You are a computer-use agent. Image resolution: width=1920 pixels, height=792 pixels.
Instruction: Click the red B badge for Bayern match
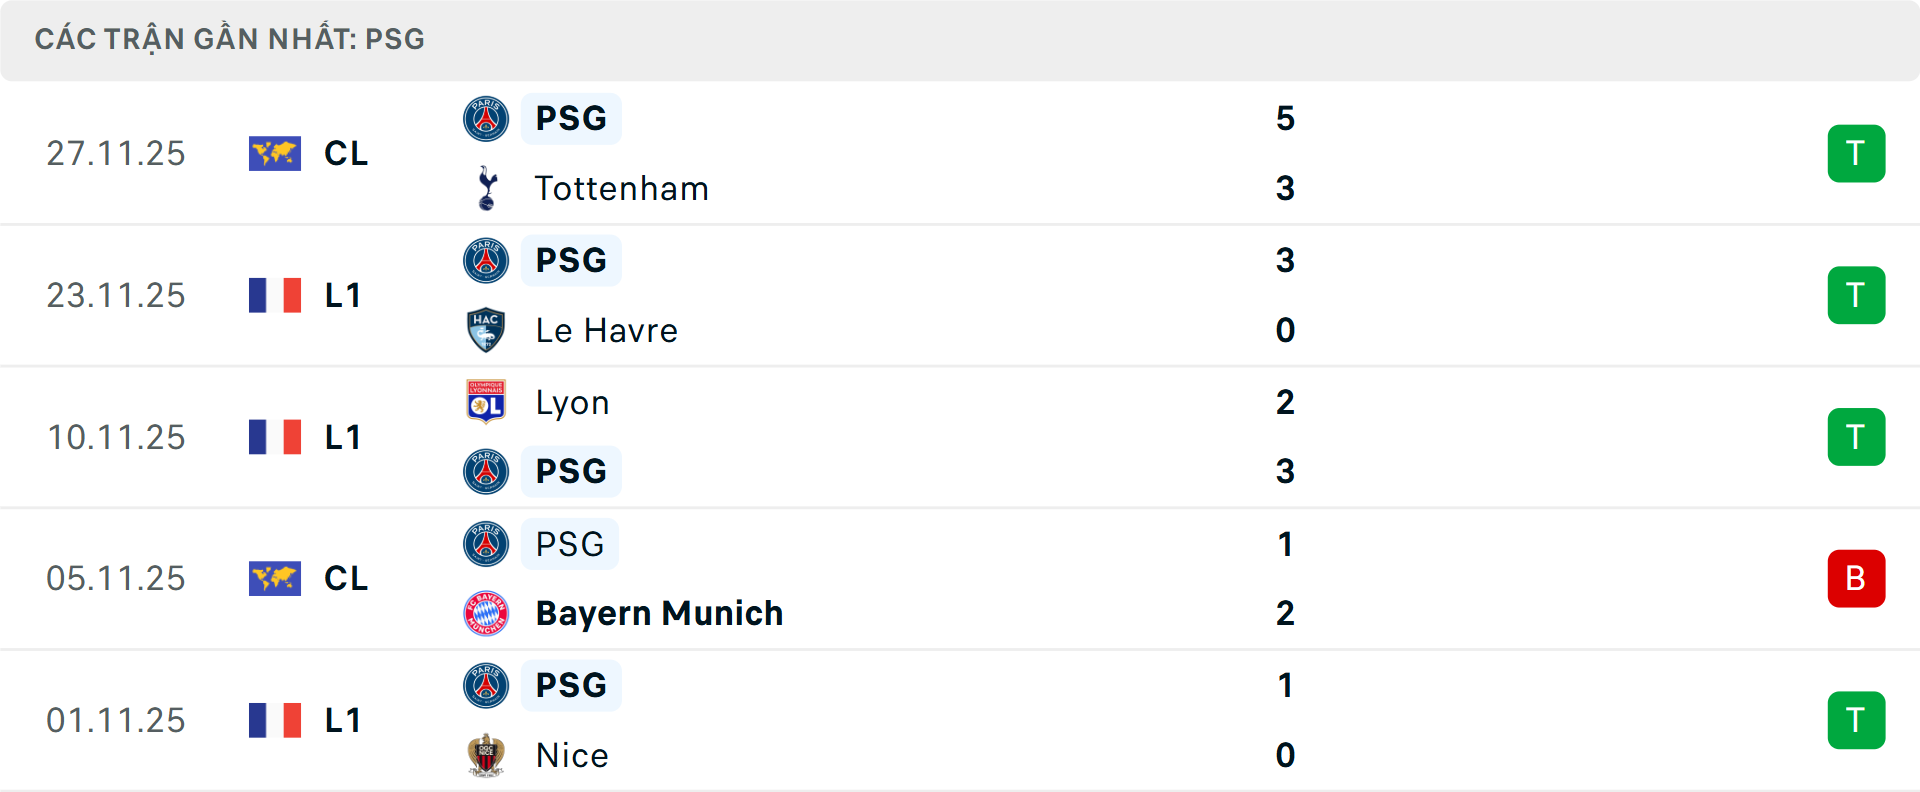tap(1856, 579)
